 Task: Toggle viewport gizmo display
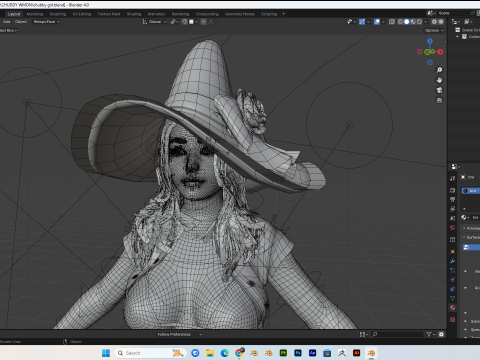point(362,22)
